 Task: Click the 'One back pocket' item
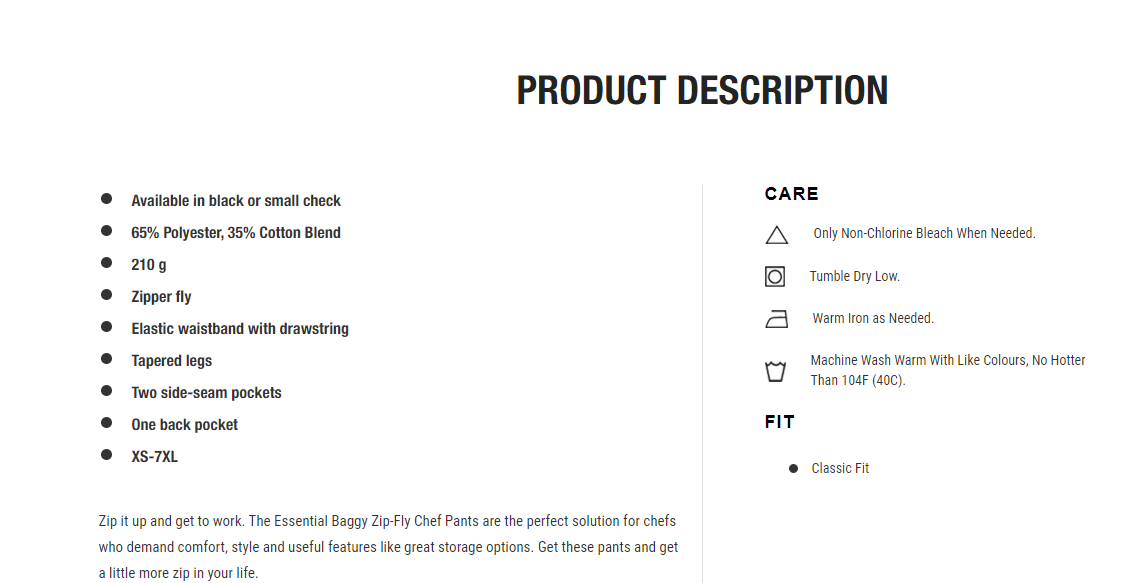[184, 425]
